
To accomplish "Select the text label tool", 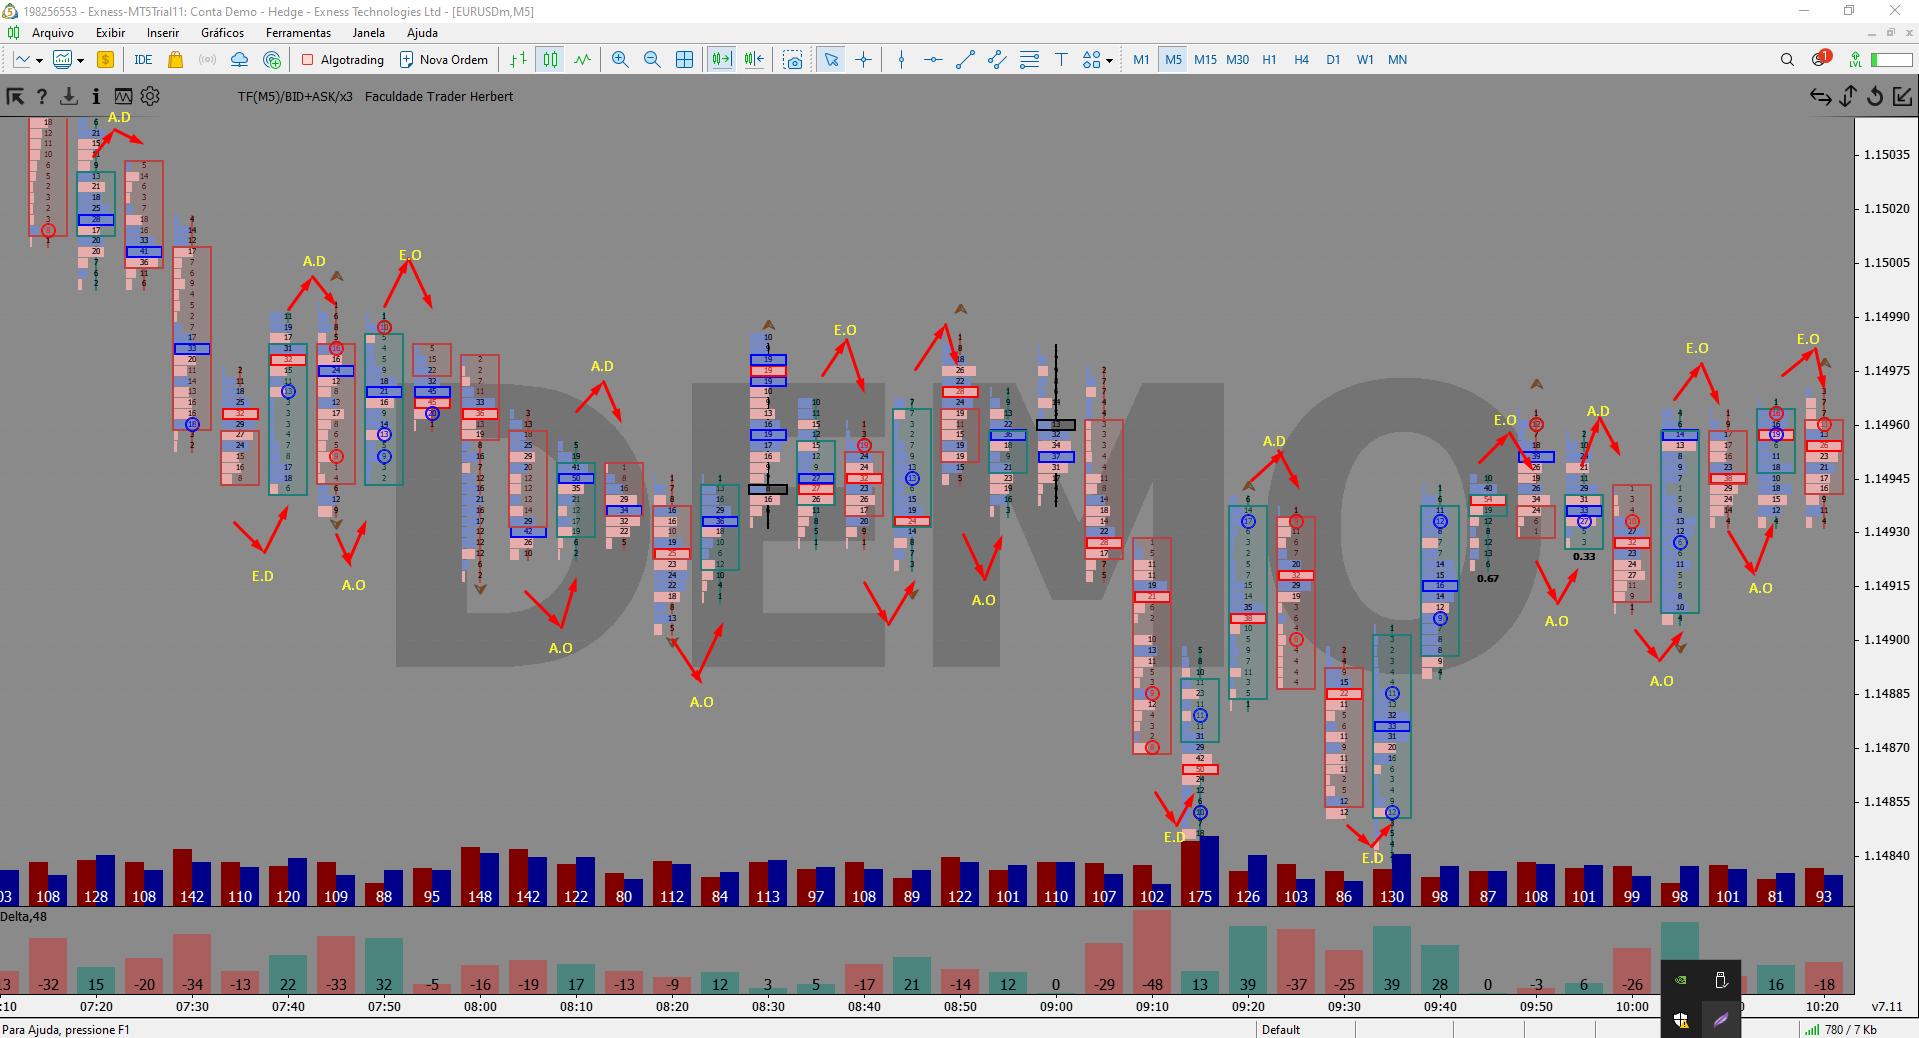I will (x=1061, y=60).
